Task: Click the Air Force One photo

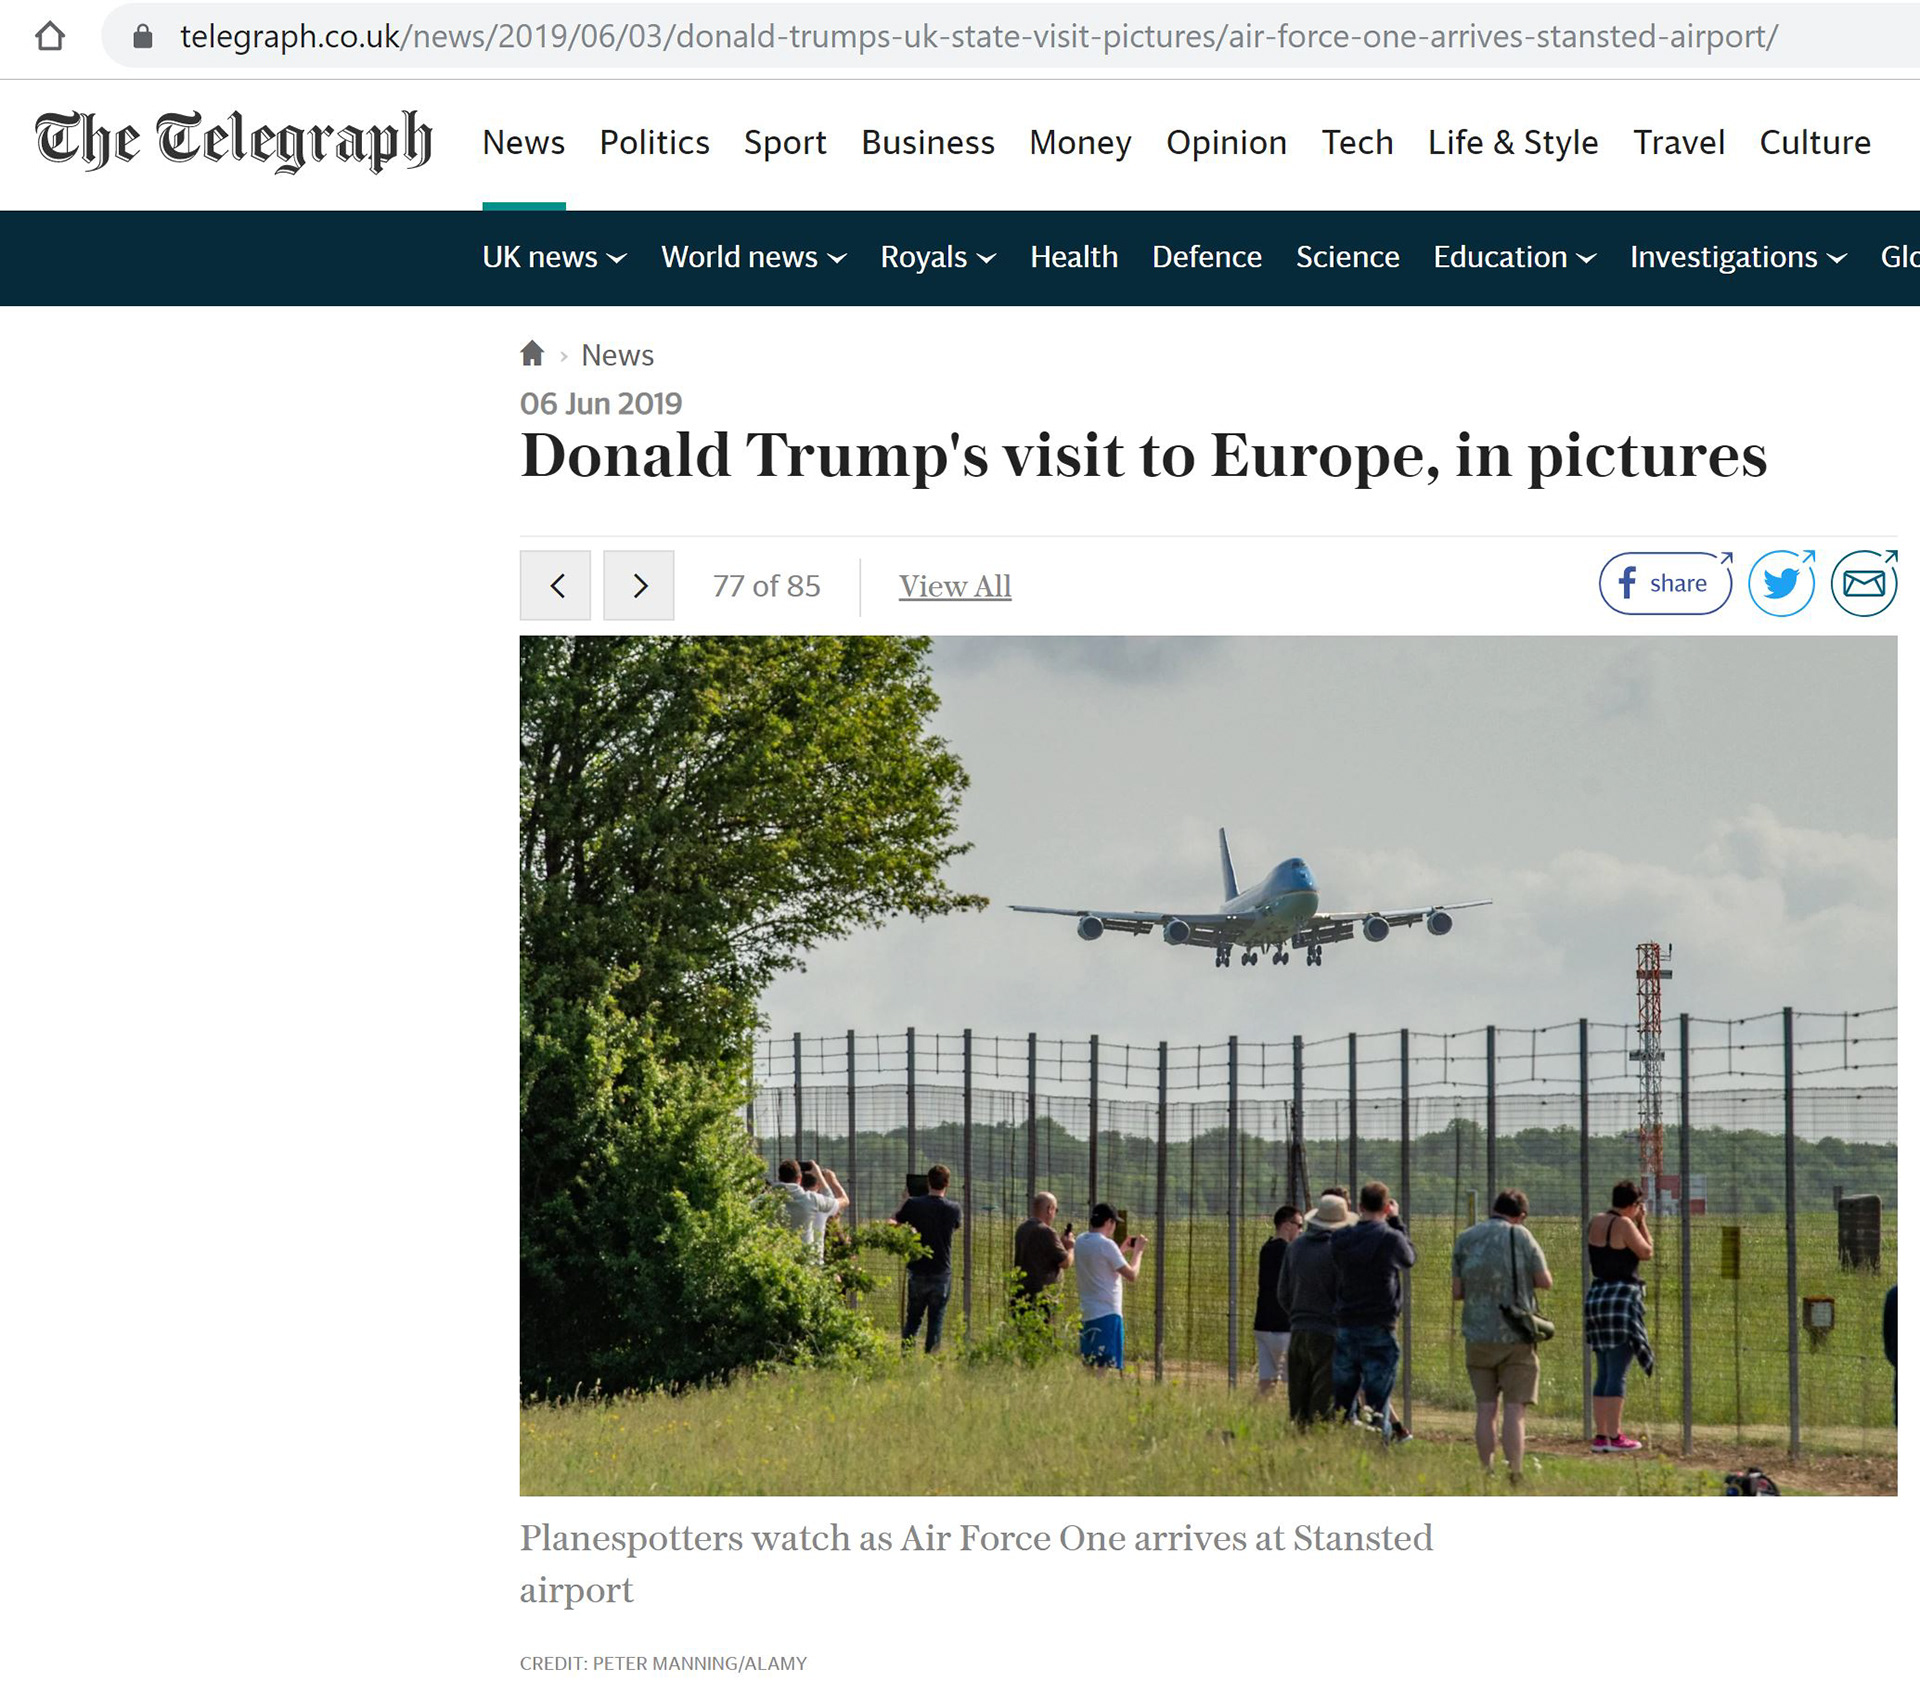Action: coord(1208,1066)
